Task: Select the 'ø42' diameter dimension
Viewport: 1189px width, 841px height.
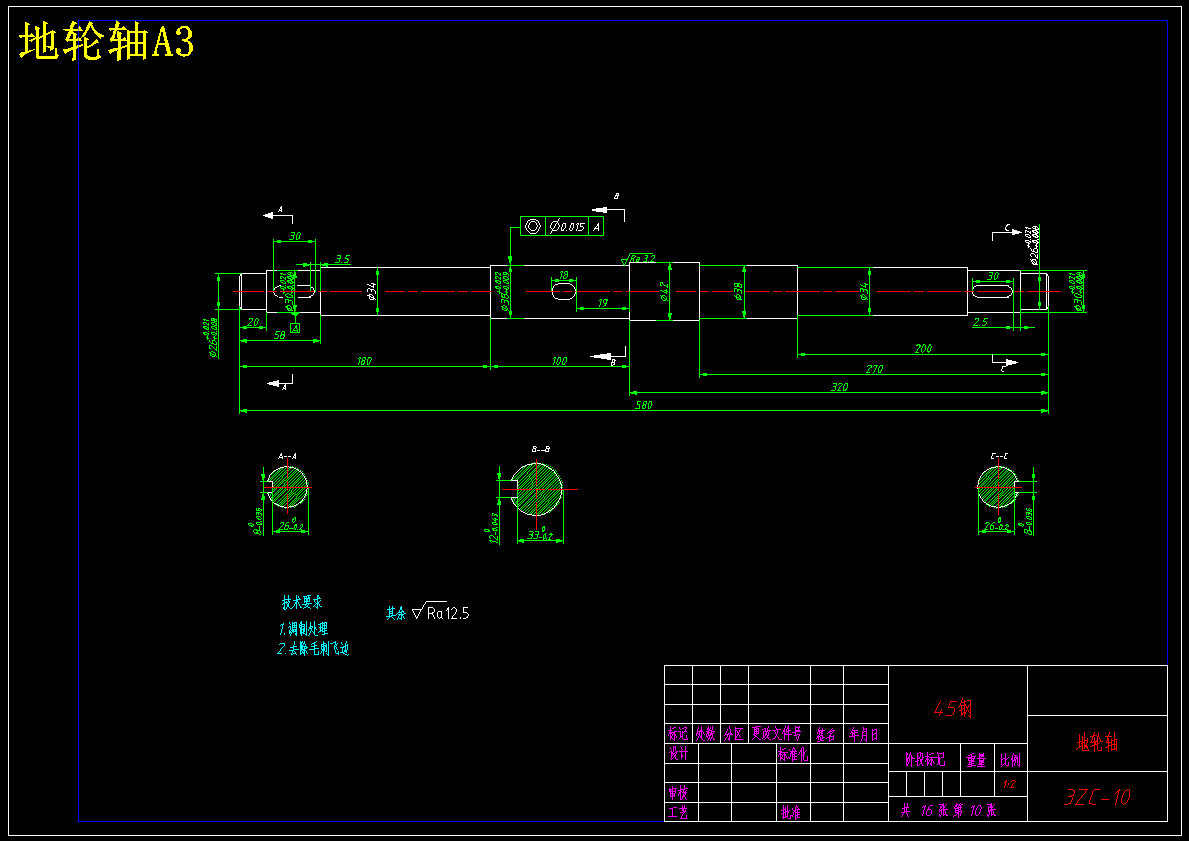Action: 664,292
